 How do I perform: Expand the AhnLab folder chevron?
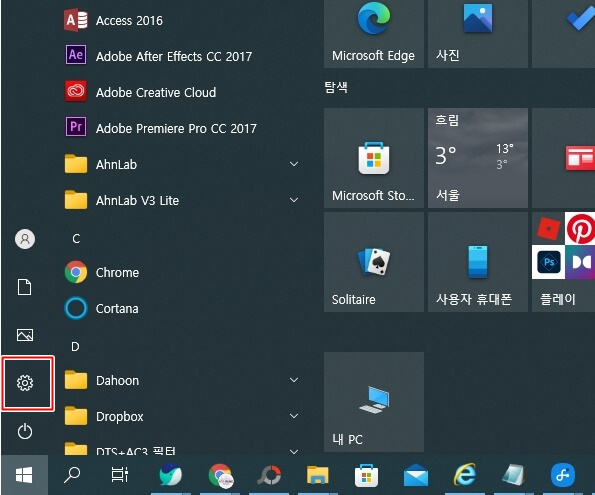(x=294, y=164)
